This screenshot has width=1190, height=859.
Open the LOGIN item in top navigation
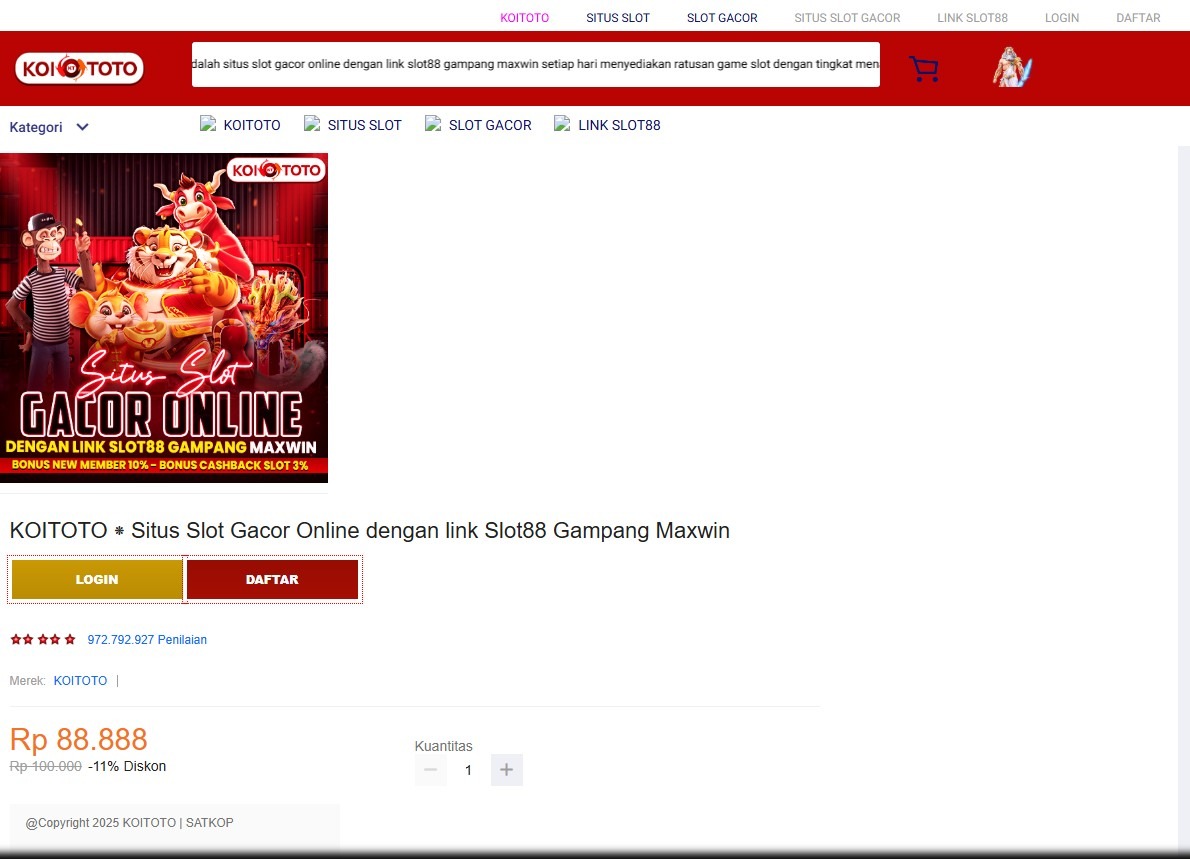[x=1061, y=17]
